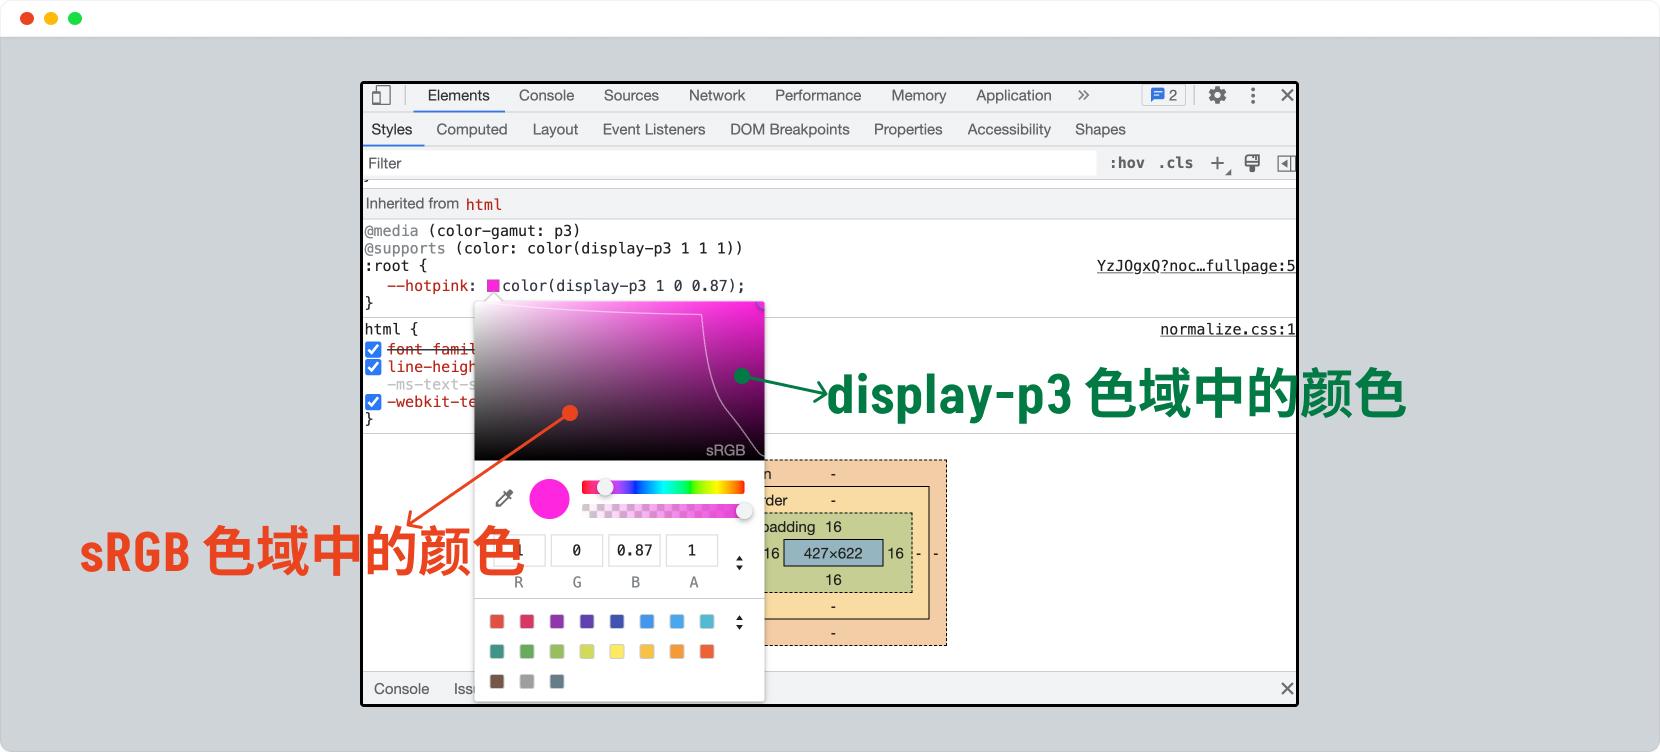Open the Accessibility sub-tab

tap(1009, 129)
